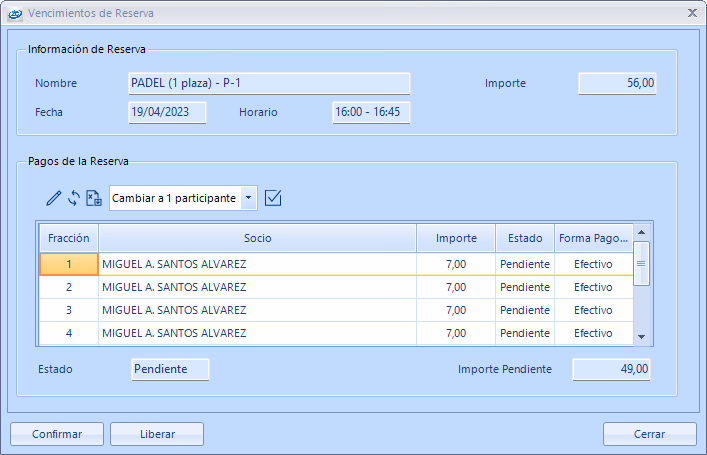
Task: Click the Cerrar button
Action: point(649,434)
